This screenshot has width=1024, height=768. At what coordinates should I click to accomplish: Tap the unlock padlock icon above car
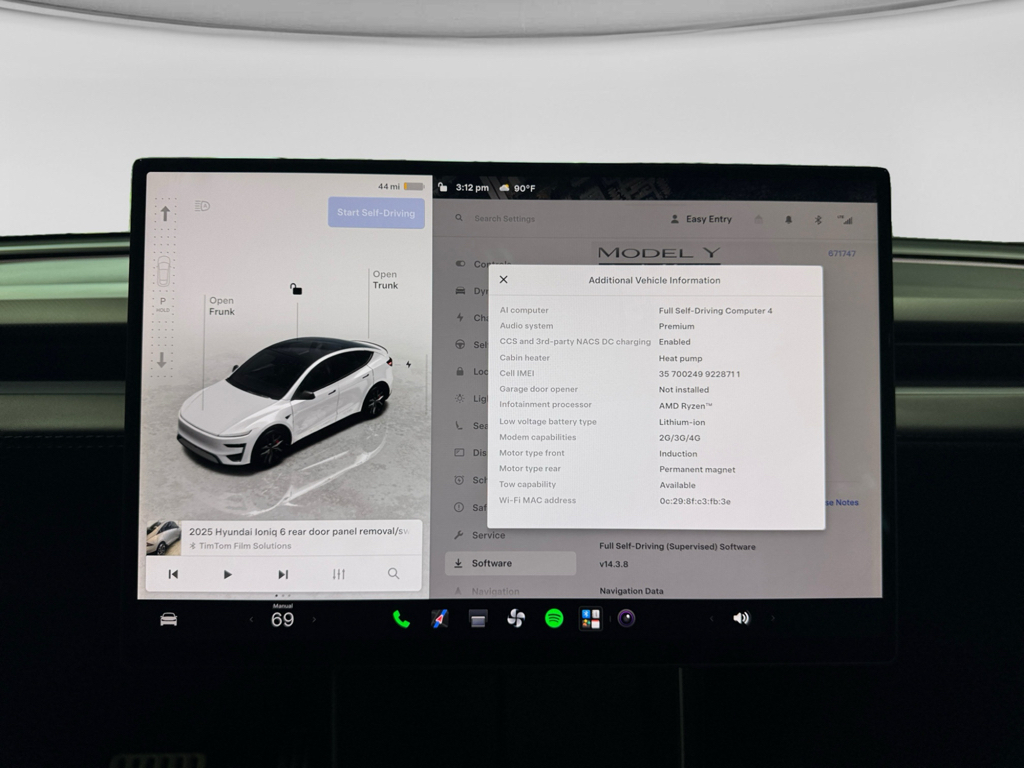(296, 289)
